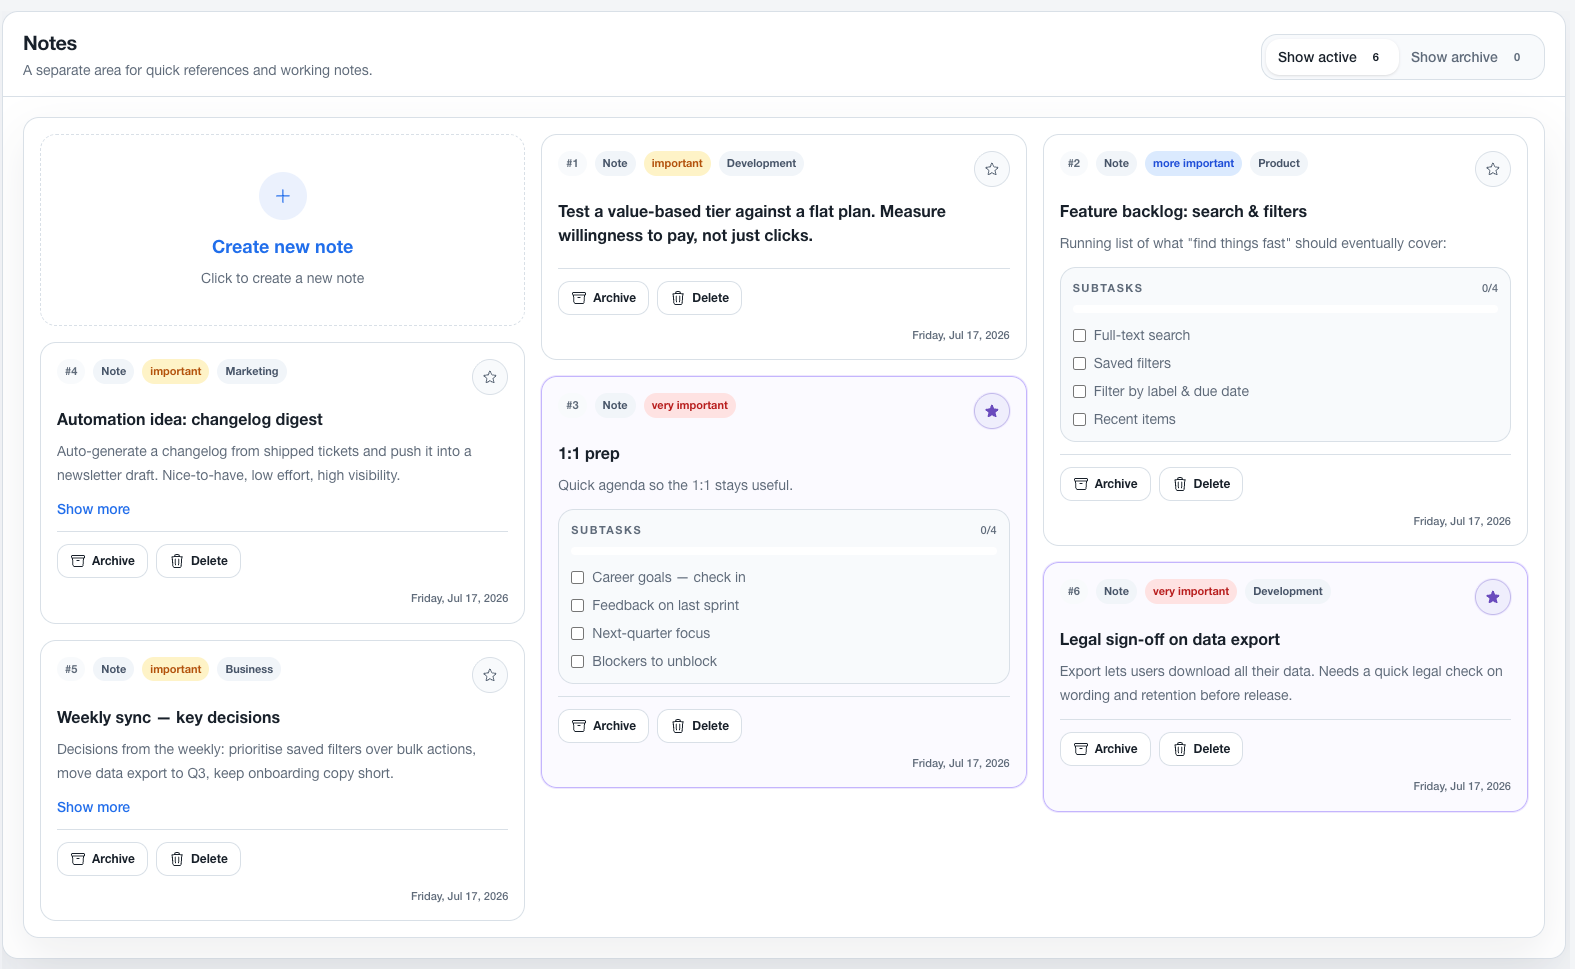This screenshot has height=969, width=1575.
Task: Tick Career goals — check in
Action: [577, 578]
